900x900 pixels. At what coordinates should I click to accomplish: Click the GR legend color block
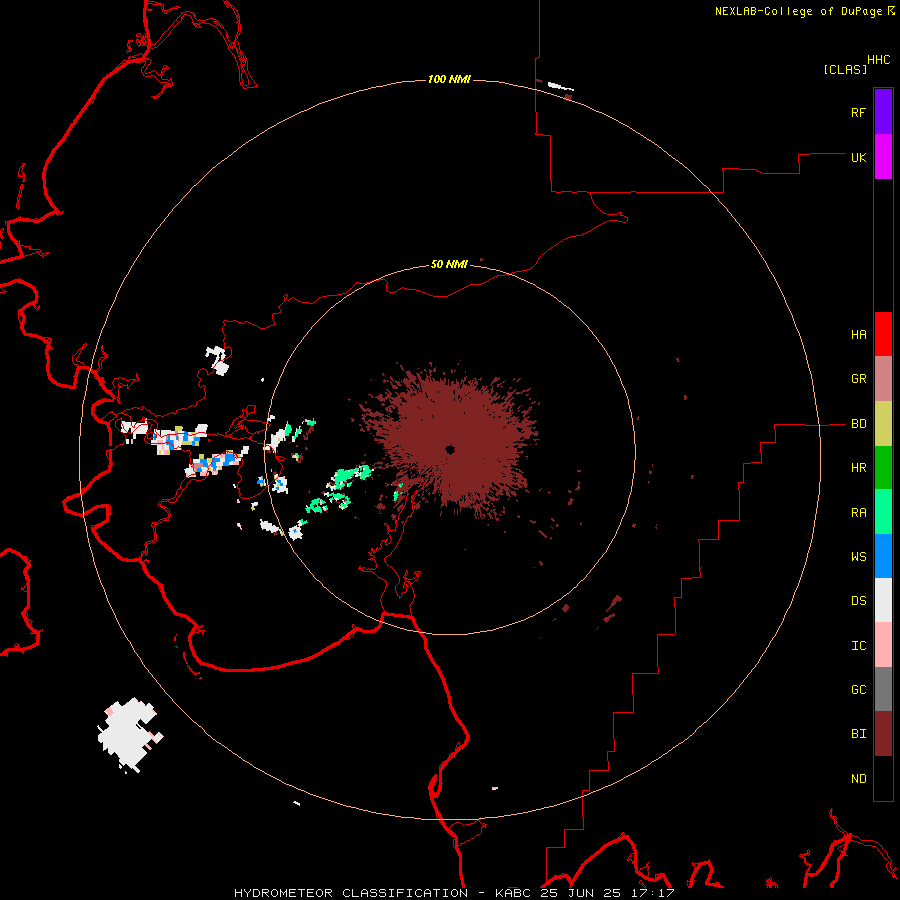tap(883, 379)
